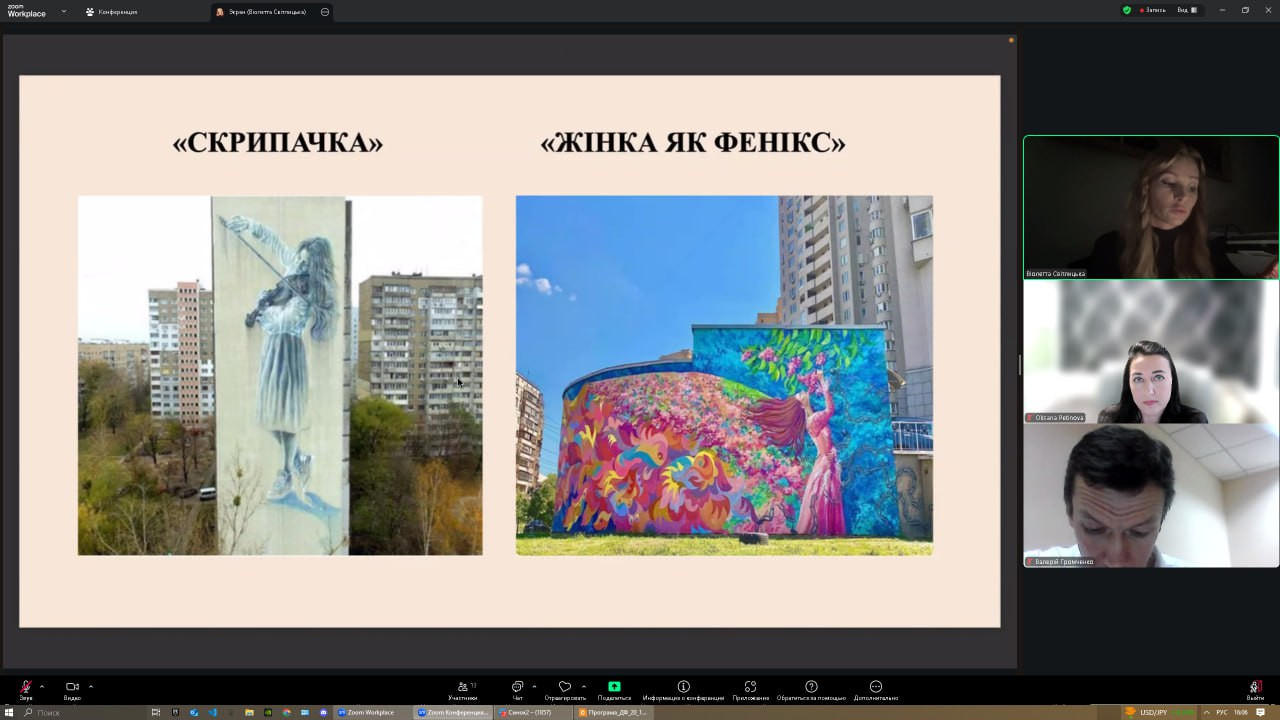Click the «ЖІНКА ЯК ФЕНІКС» slide heading

pos(693,143)
